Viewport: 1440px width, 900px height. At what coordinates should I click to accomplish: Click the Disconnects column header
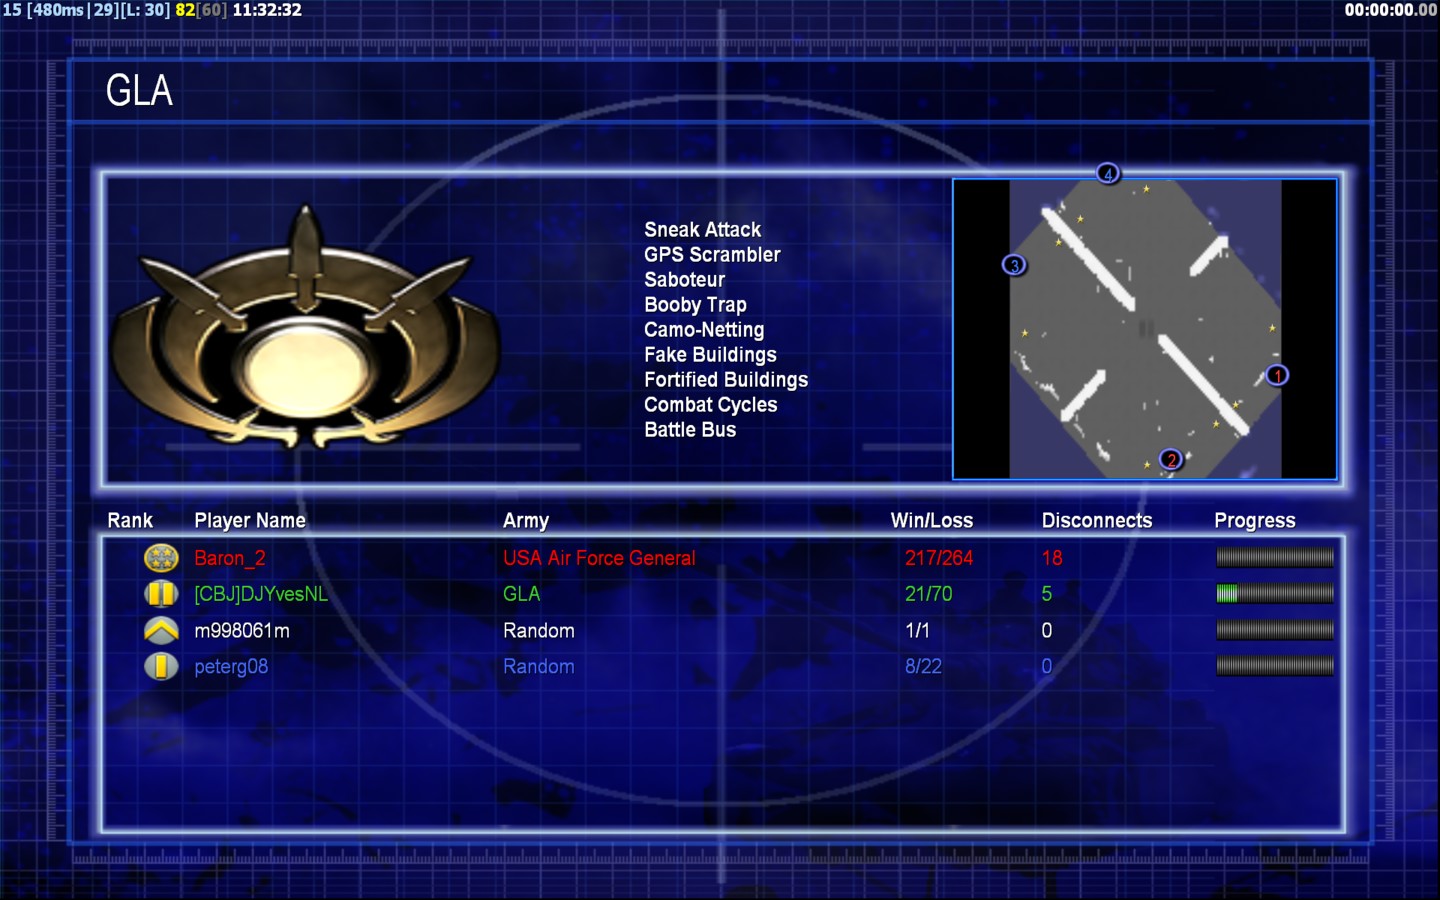[x=1097, y=520]
